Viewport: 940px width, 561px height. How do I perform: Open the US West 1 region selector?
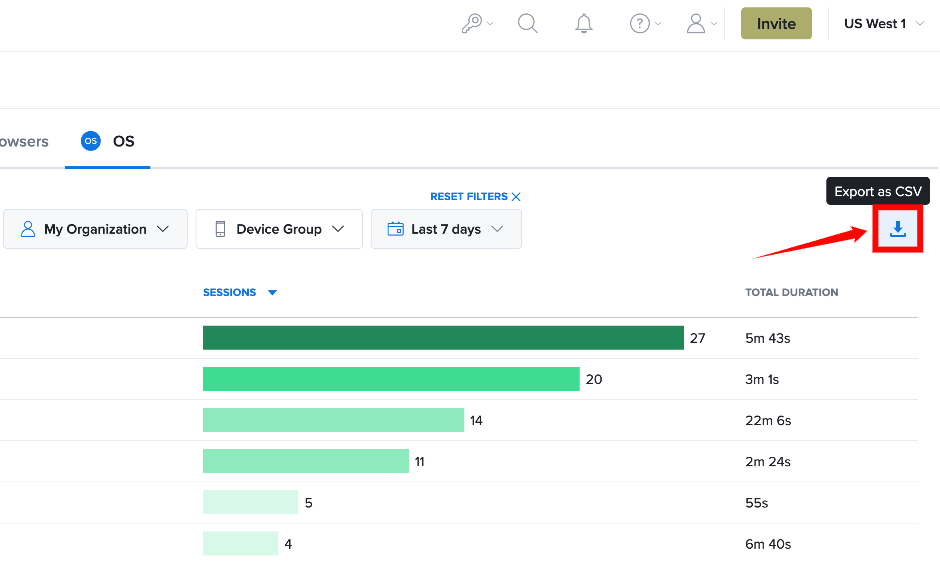(884, 23)
